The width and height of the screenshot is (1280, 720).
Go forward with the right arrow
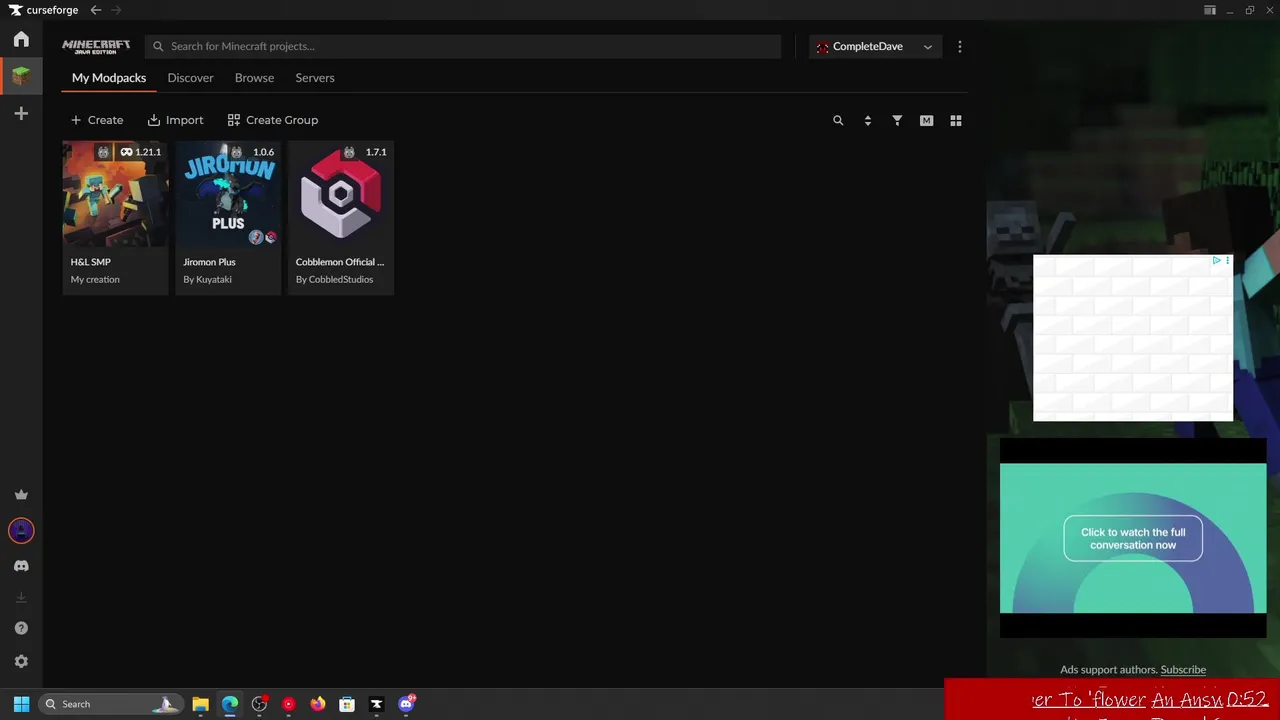coord(116,10)
